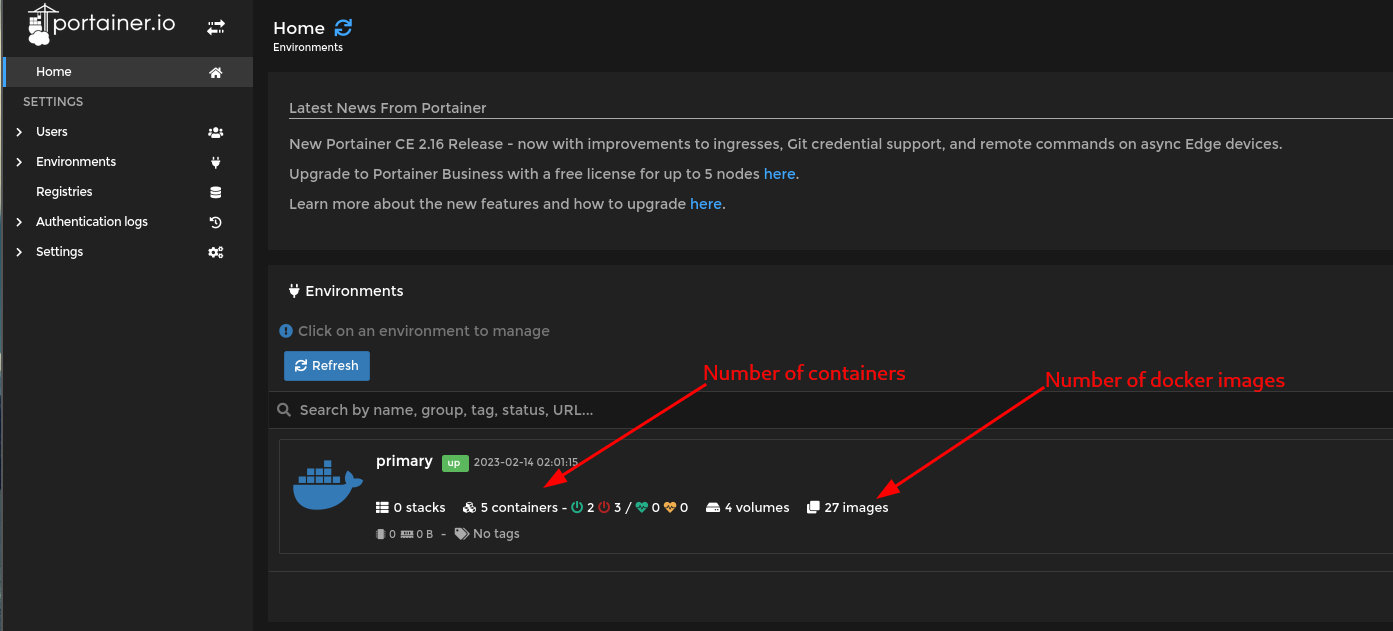Screen dimensions: 1393x631
Task: Follow the 'here' link about upgrading
Action: [705, 204]
